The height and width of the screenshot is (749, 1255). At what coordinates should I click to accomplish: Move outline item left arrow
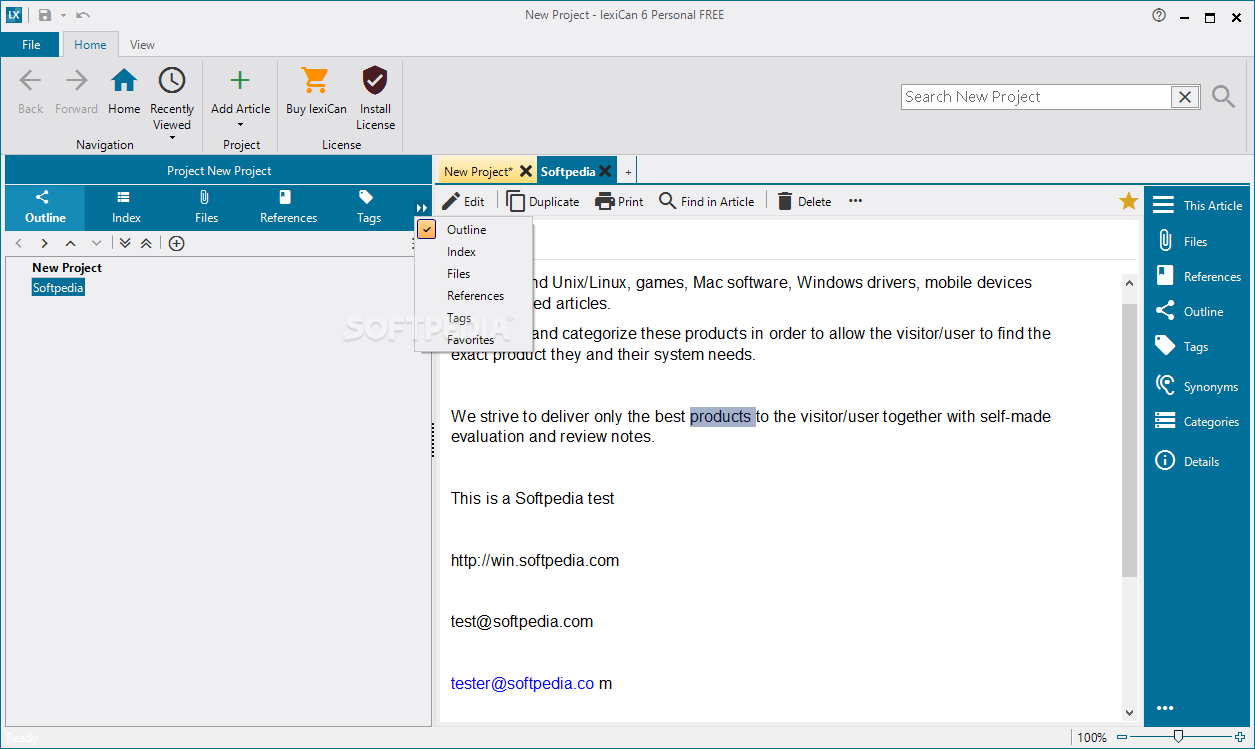tap(18, 243)
